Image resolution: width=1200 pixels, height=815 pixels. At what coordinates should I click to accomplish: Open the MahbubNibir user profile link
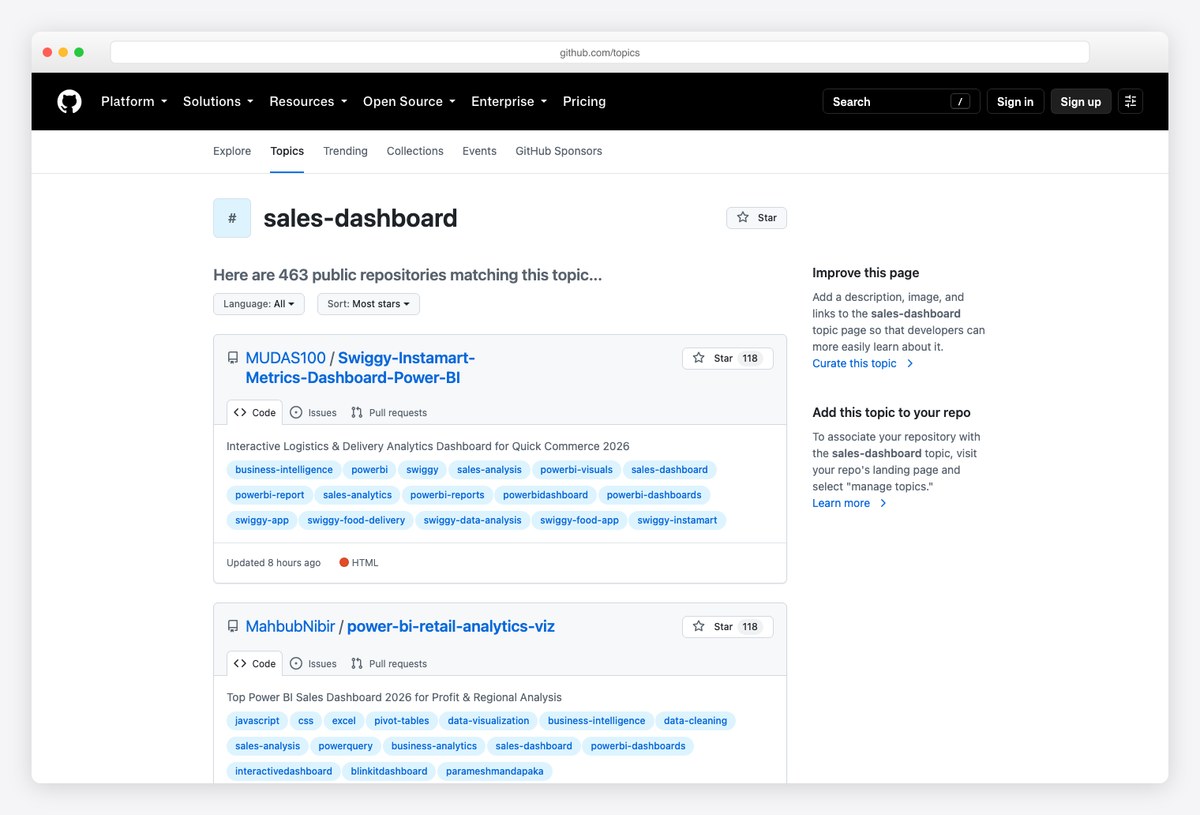[x=290, y=627]
